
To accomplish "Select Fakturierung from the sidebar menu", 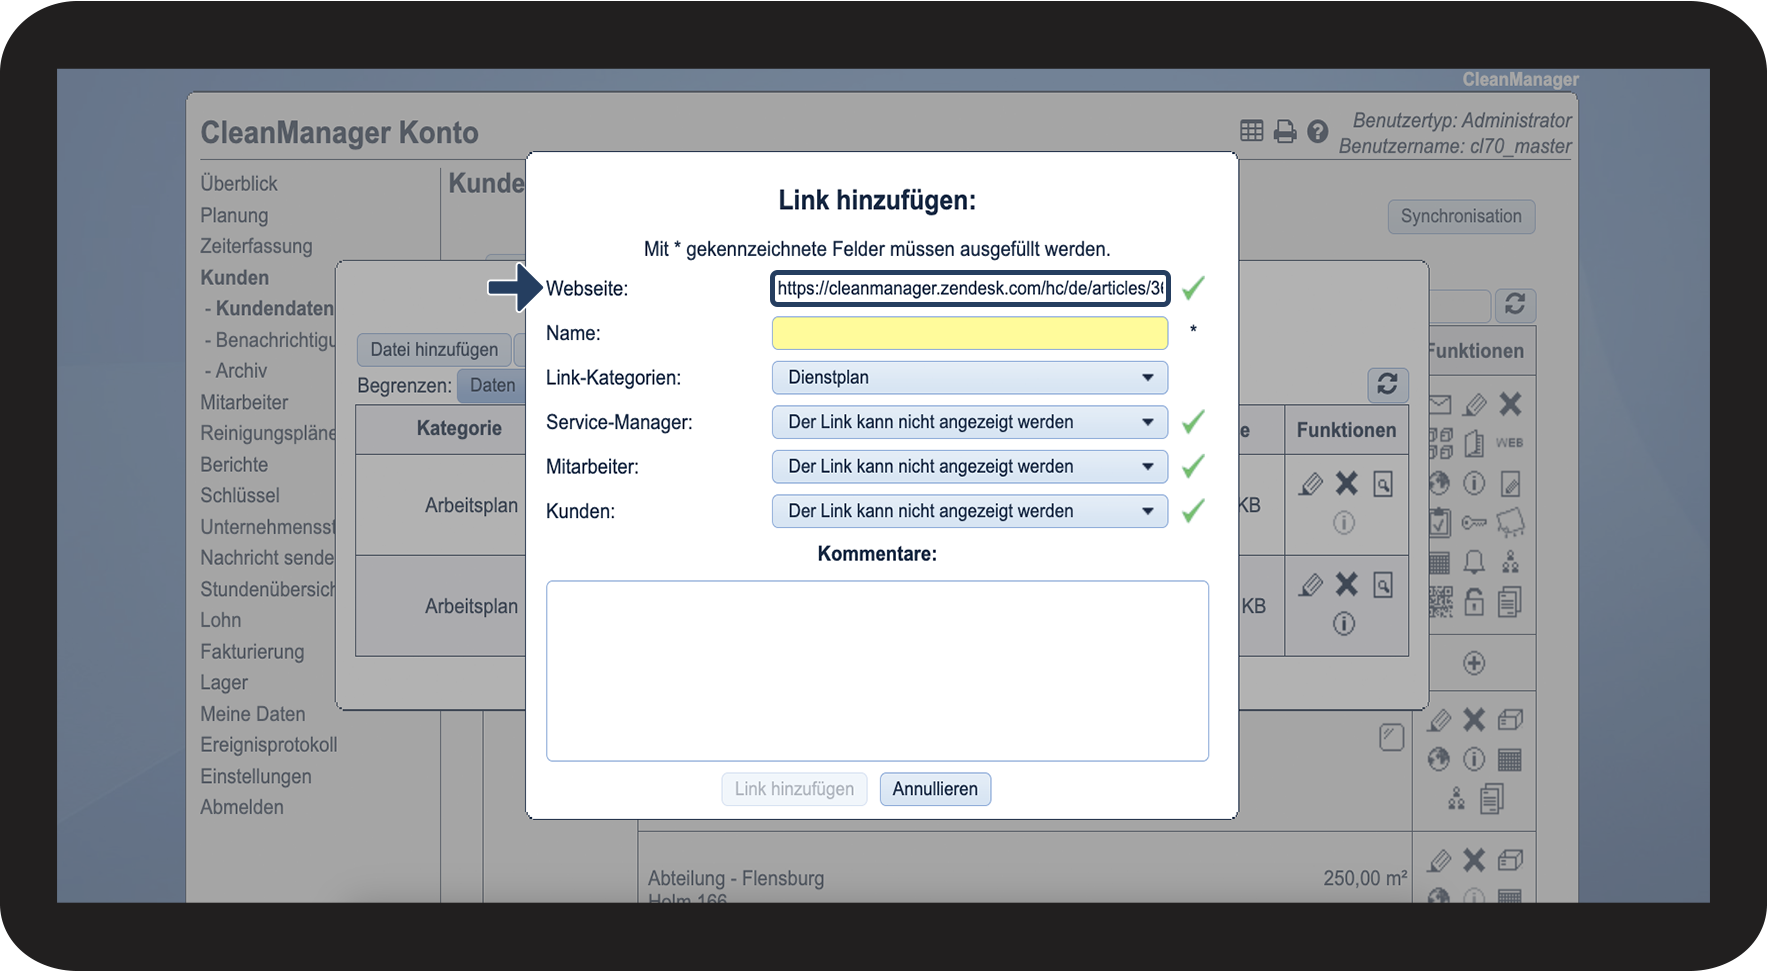I will (252, 652).
